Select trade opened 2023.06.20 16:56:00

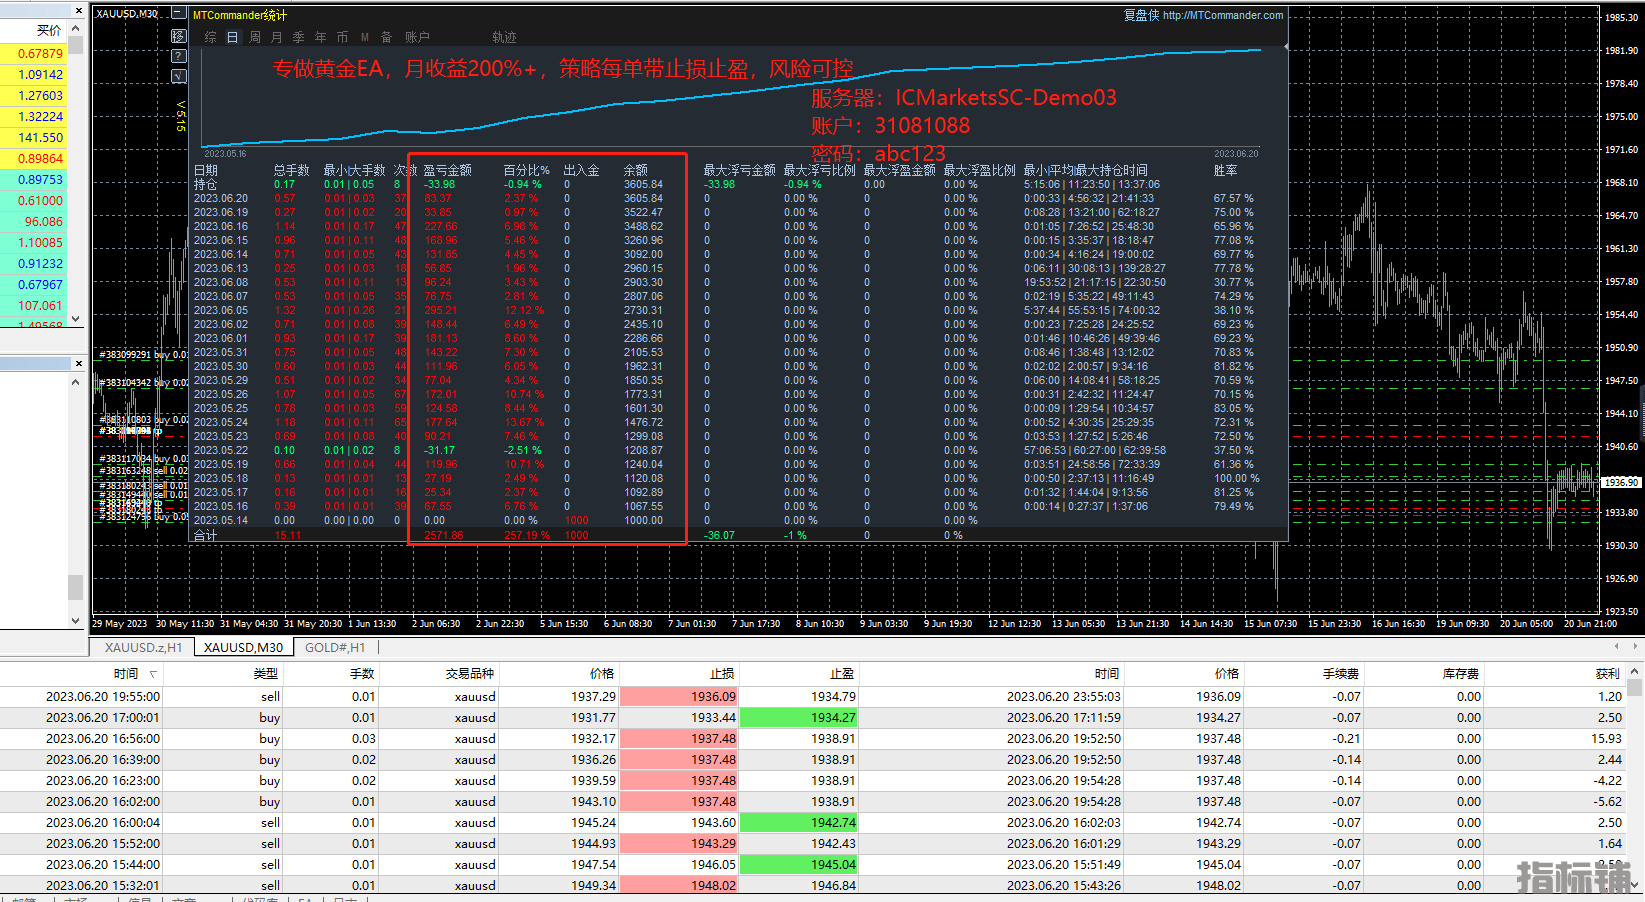[813, 738]
